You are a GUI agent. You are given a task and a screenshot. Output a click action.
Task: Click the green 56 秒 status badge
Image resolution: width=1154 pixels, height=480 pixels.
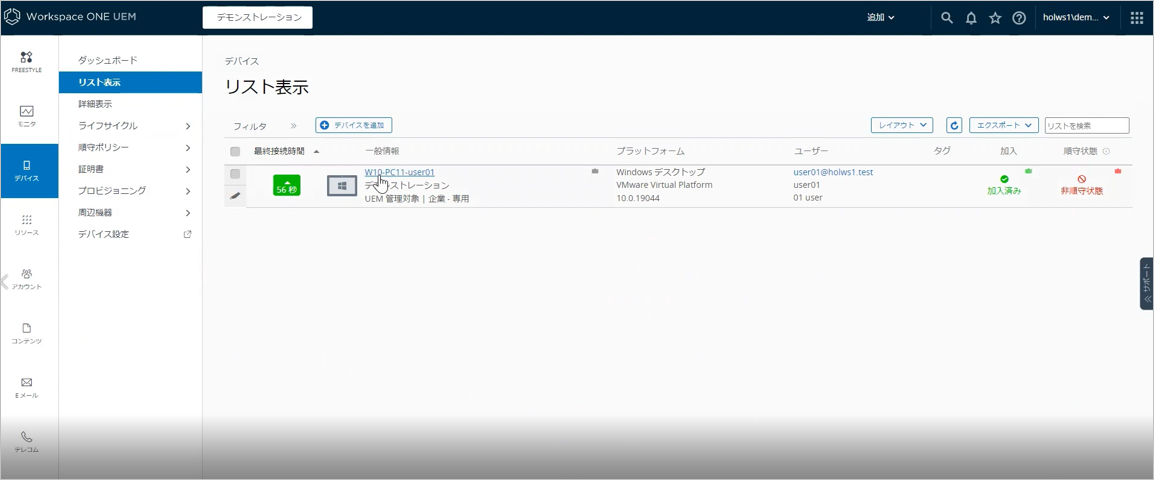287,186
